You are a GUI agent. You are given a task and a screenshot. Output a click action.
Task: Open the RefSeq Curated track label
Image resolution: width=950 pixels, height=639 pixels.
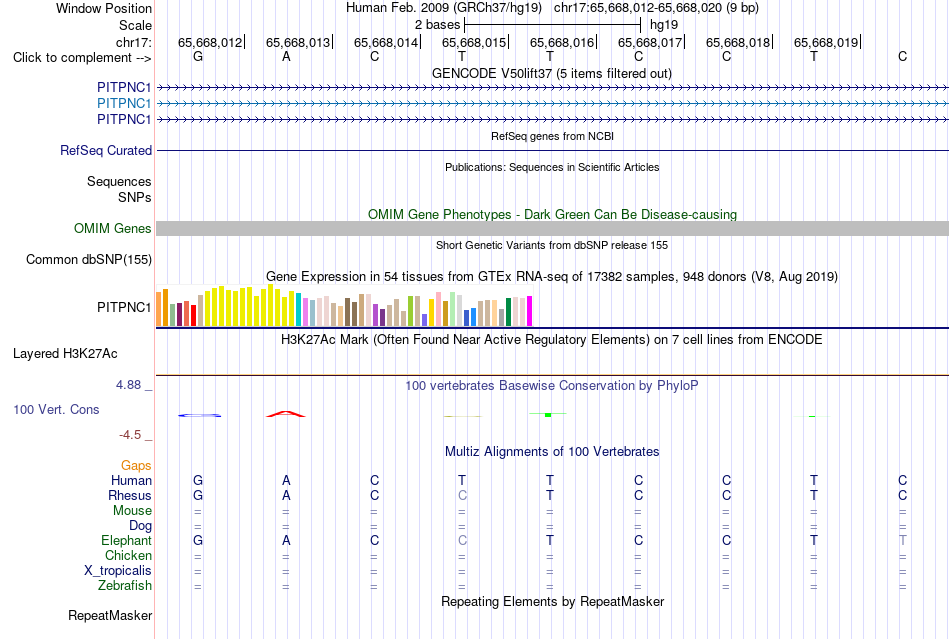pos(105,150)
